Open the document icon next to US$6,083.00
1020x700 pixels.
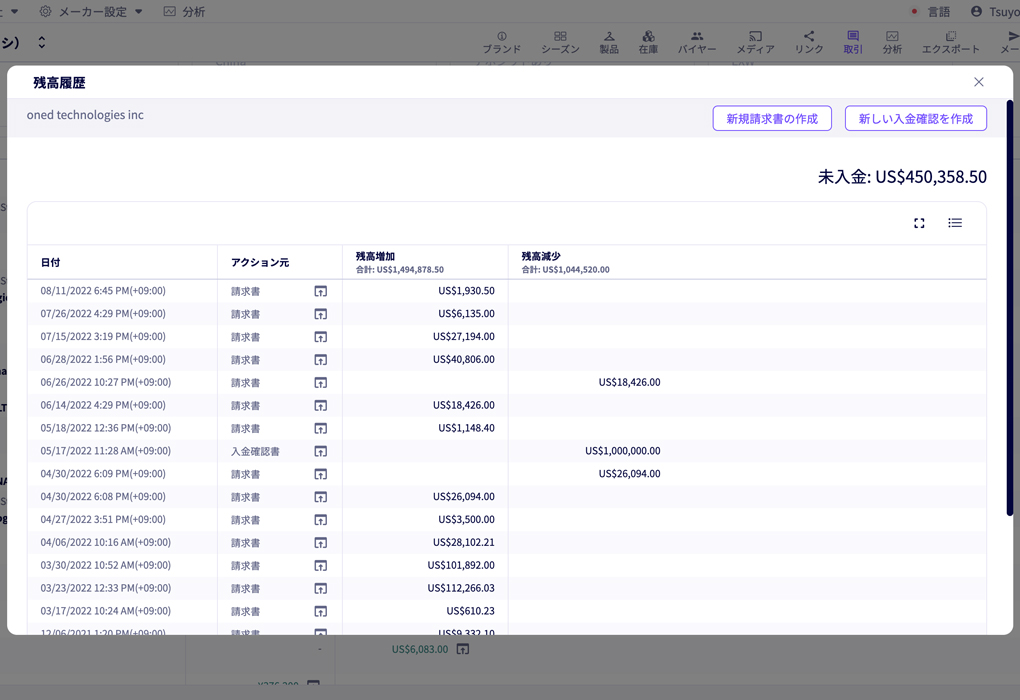(x=463, y=649)
